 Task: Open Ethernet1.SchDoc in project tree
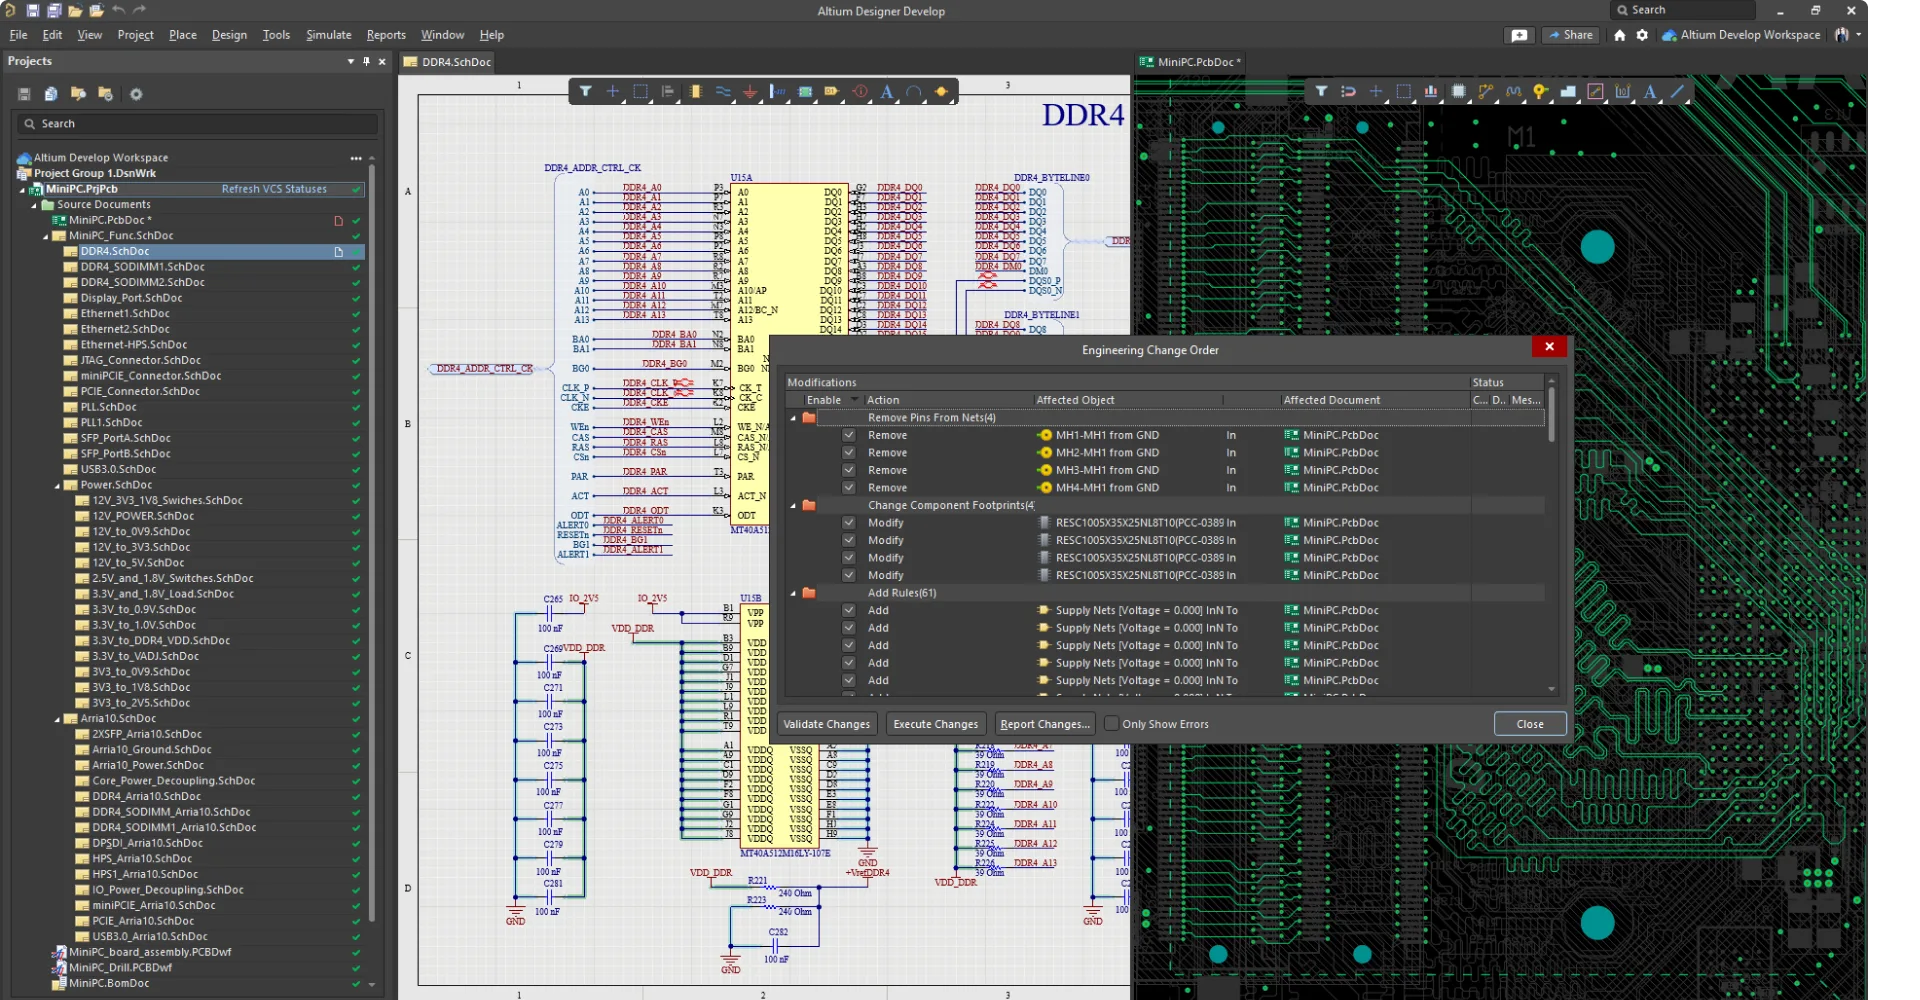125,314
